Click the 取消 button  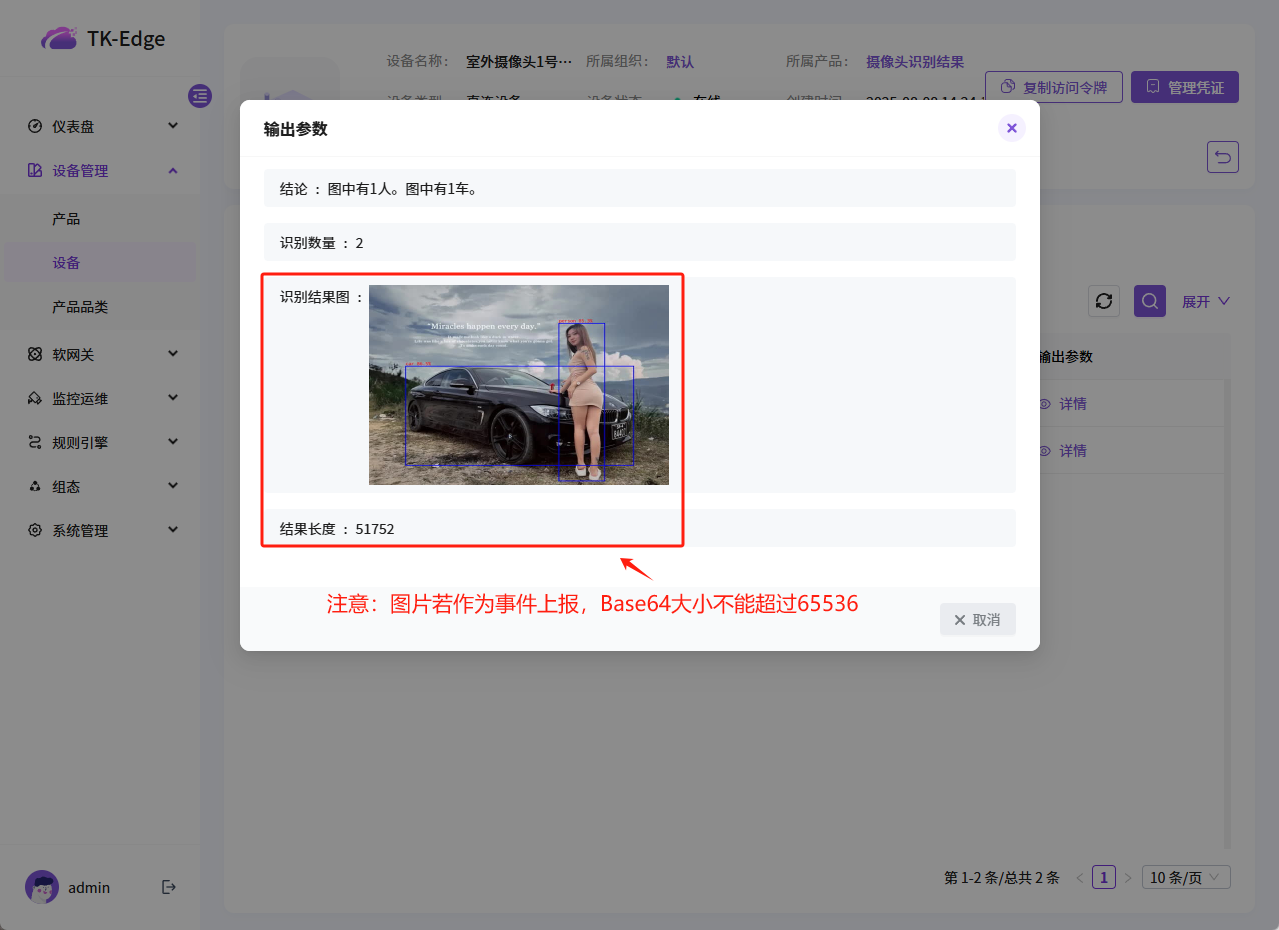click(977, 620)
